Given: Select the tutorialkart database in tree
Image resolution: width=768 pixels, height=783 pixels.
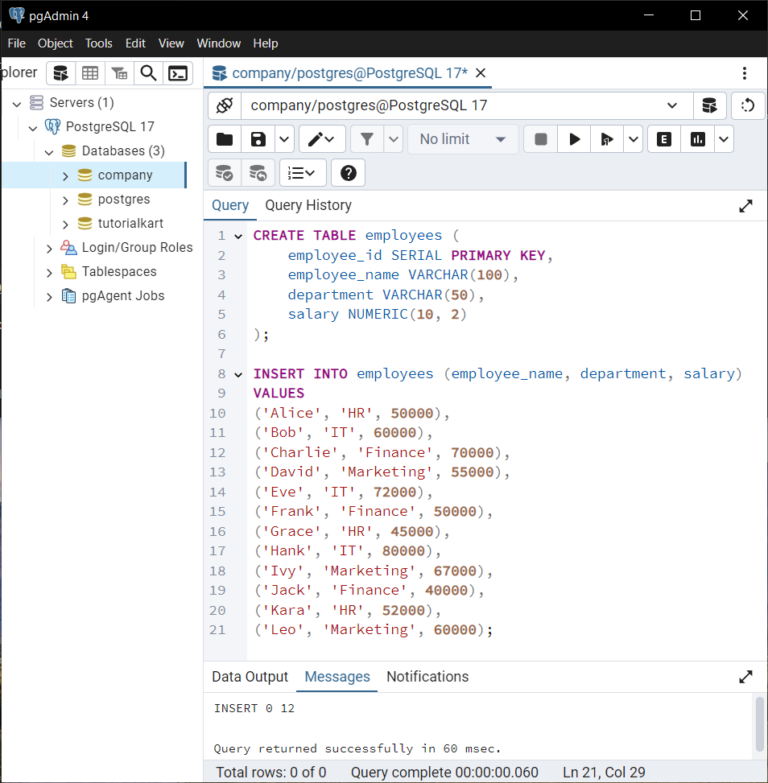Looking at the screenshot, I should coord(130,223).
